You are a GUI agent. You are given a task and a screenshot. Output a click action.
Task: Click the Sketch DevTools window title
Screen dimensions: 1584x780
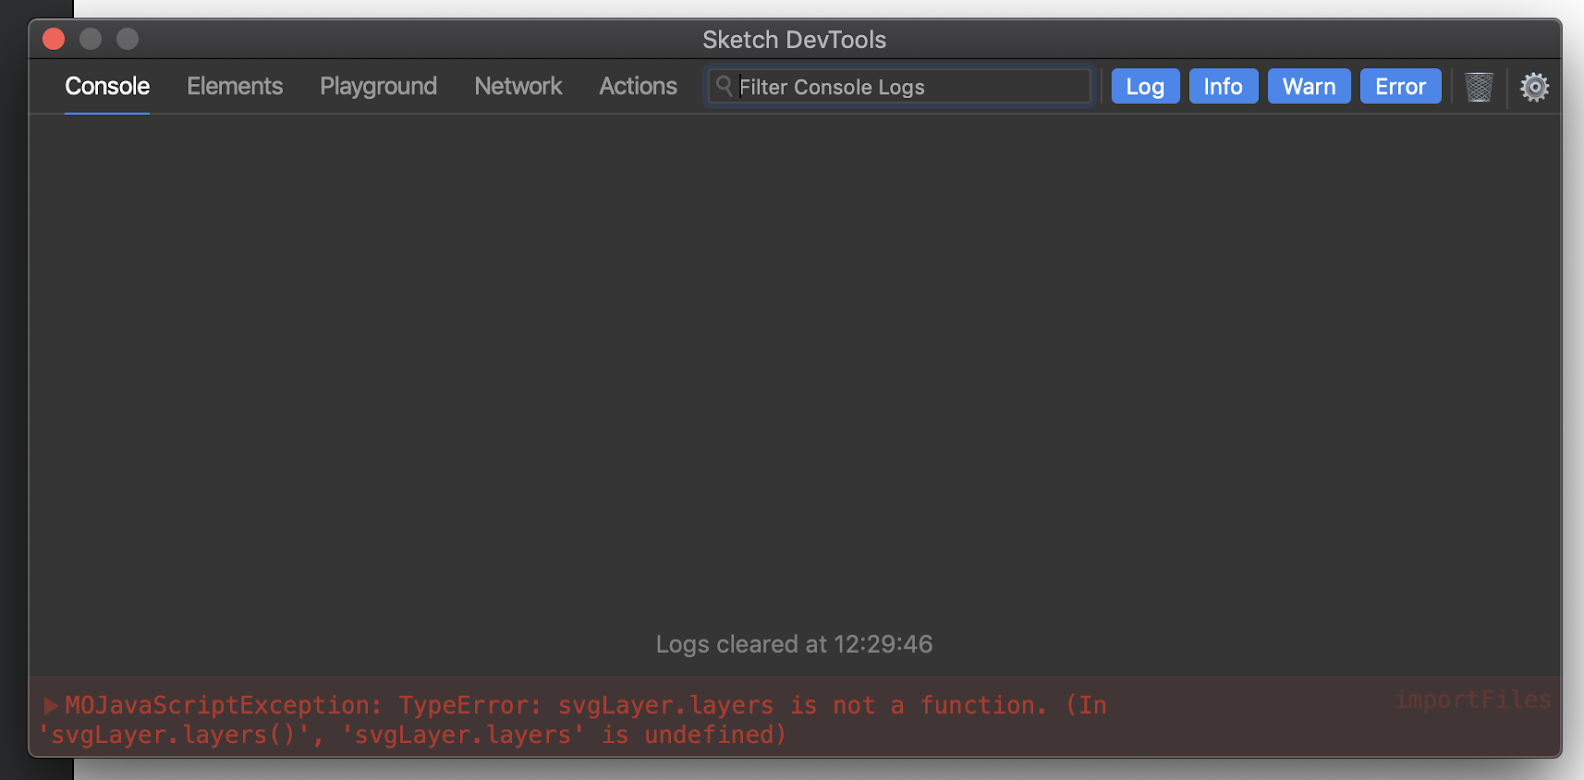coord(794,40)
